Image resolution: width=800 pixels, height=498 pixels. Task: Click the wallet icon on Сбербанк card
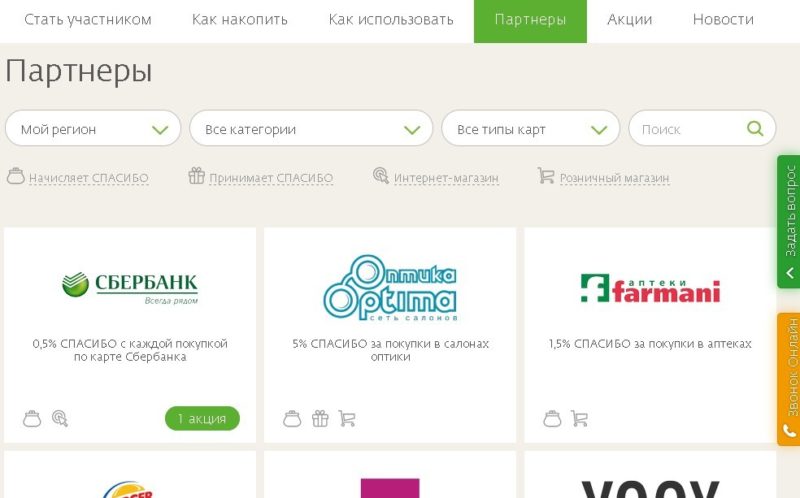(x=32, y=419)
